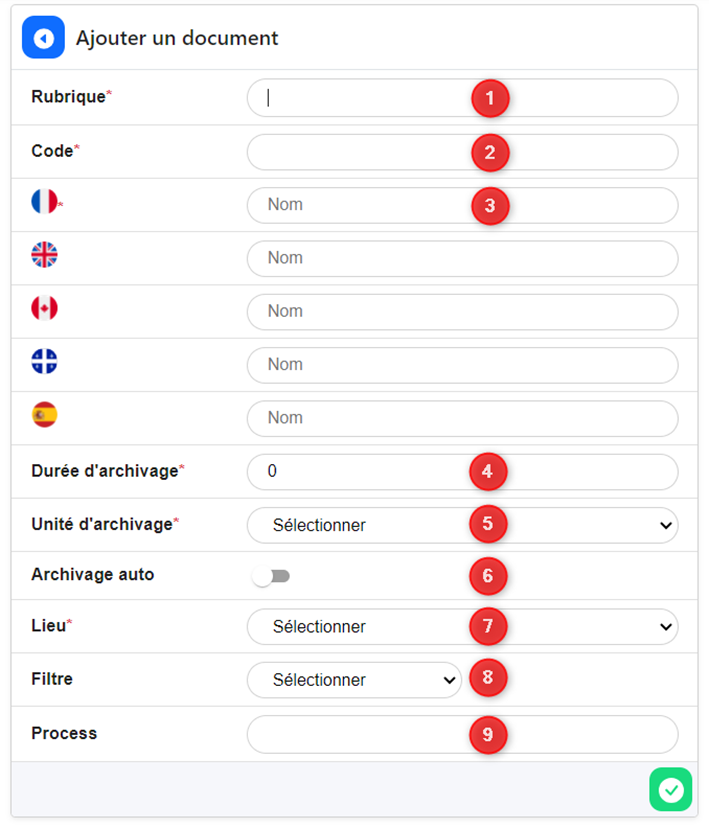Click the green validate checkmark button

(670, 790)
